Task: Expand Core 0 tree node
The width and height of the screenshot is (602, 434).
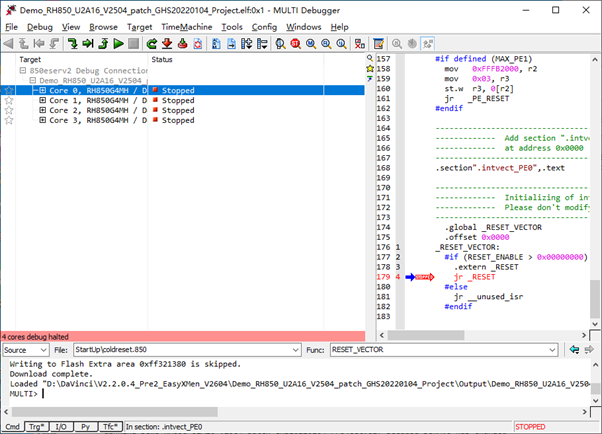Action: click(x=43, y=90)
